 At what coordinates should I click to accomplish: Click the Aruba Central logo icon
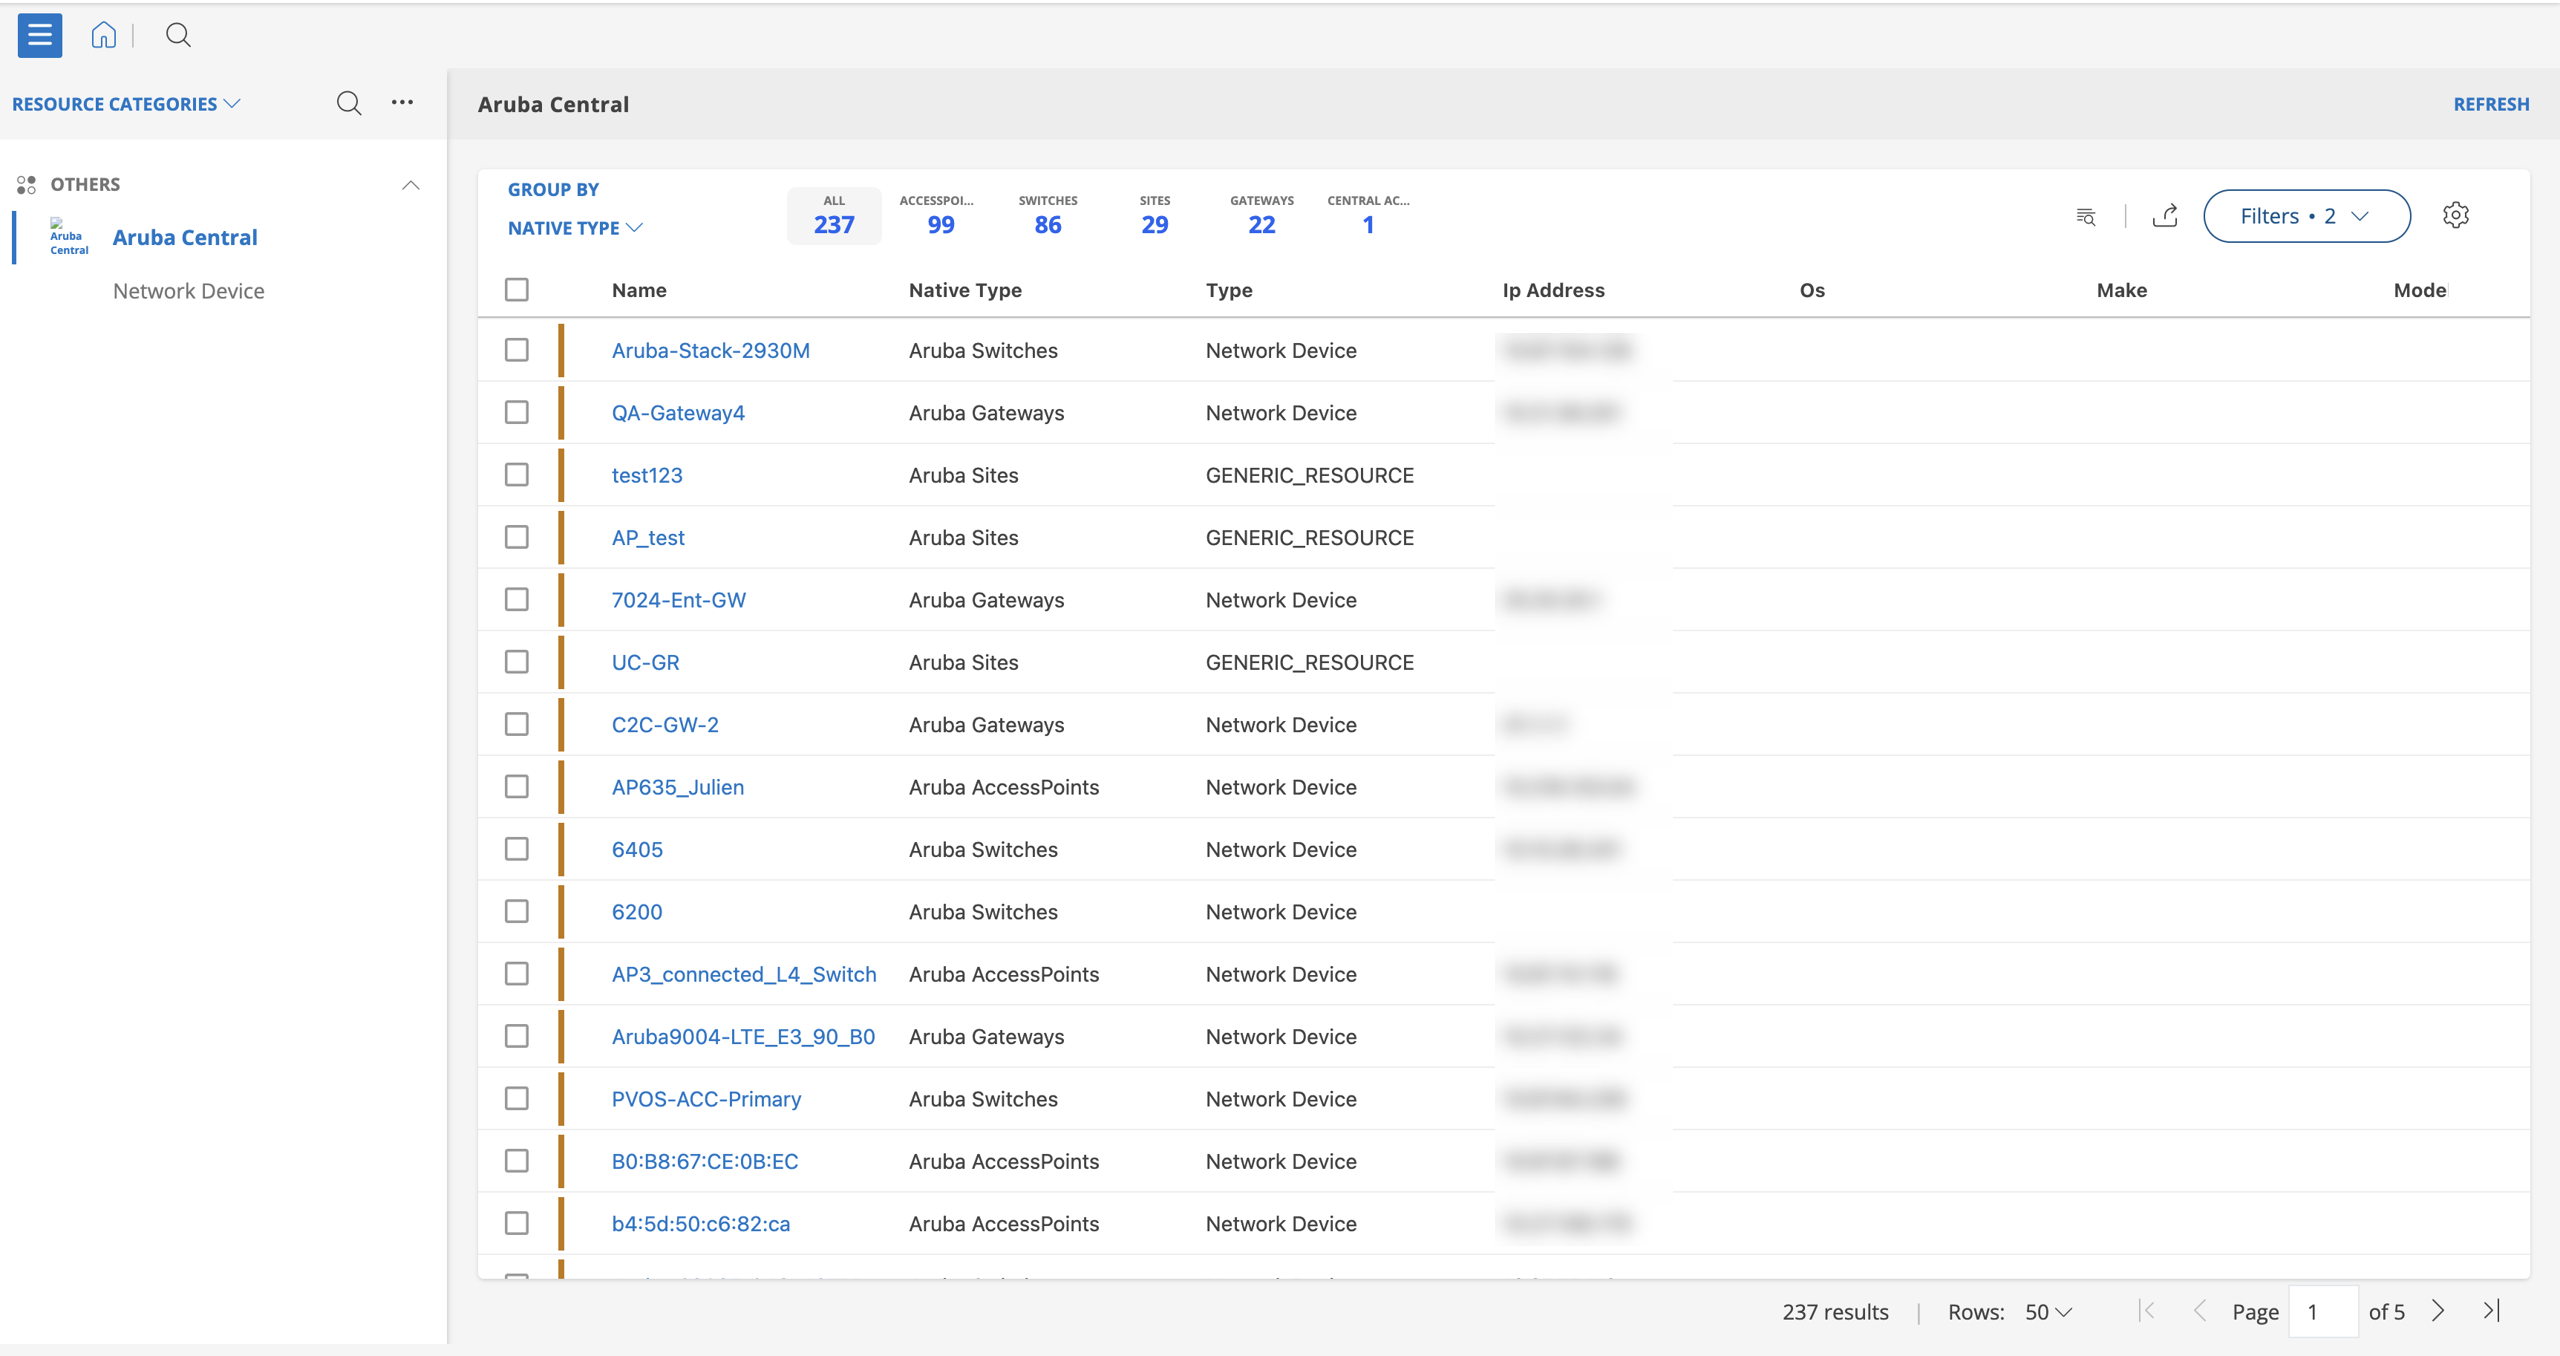[x=69, y=237]
